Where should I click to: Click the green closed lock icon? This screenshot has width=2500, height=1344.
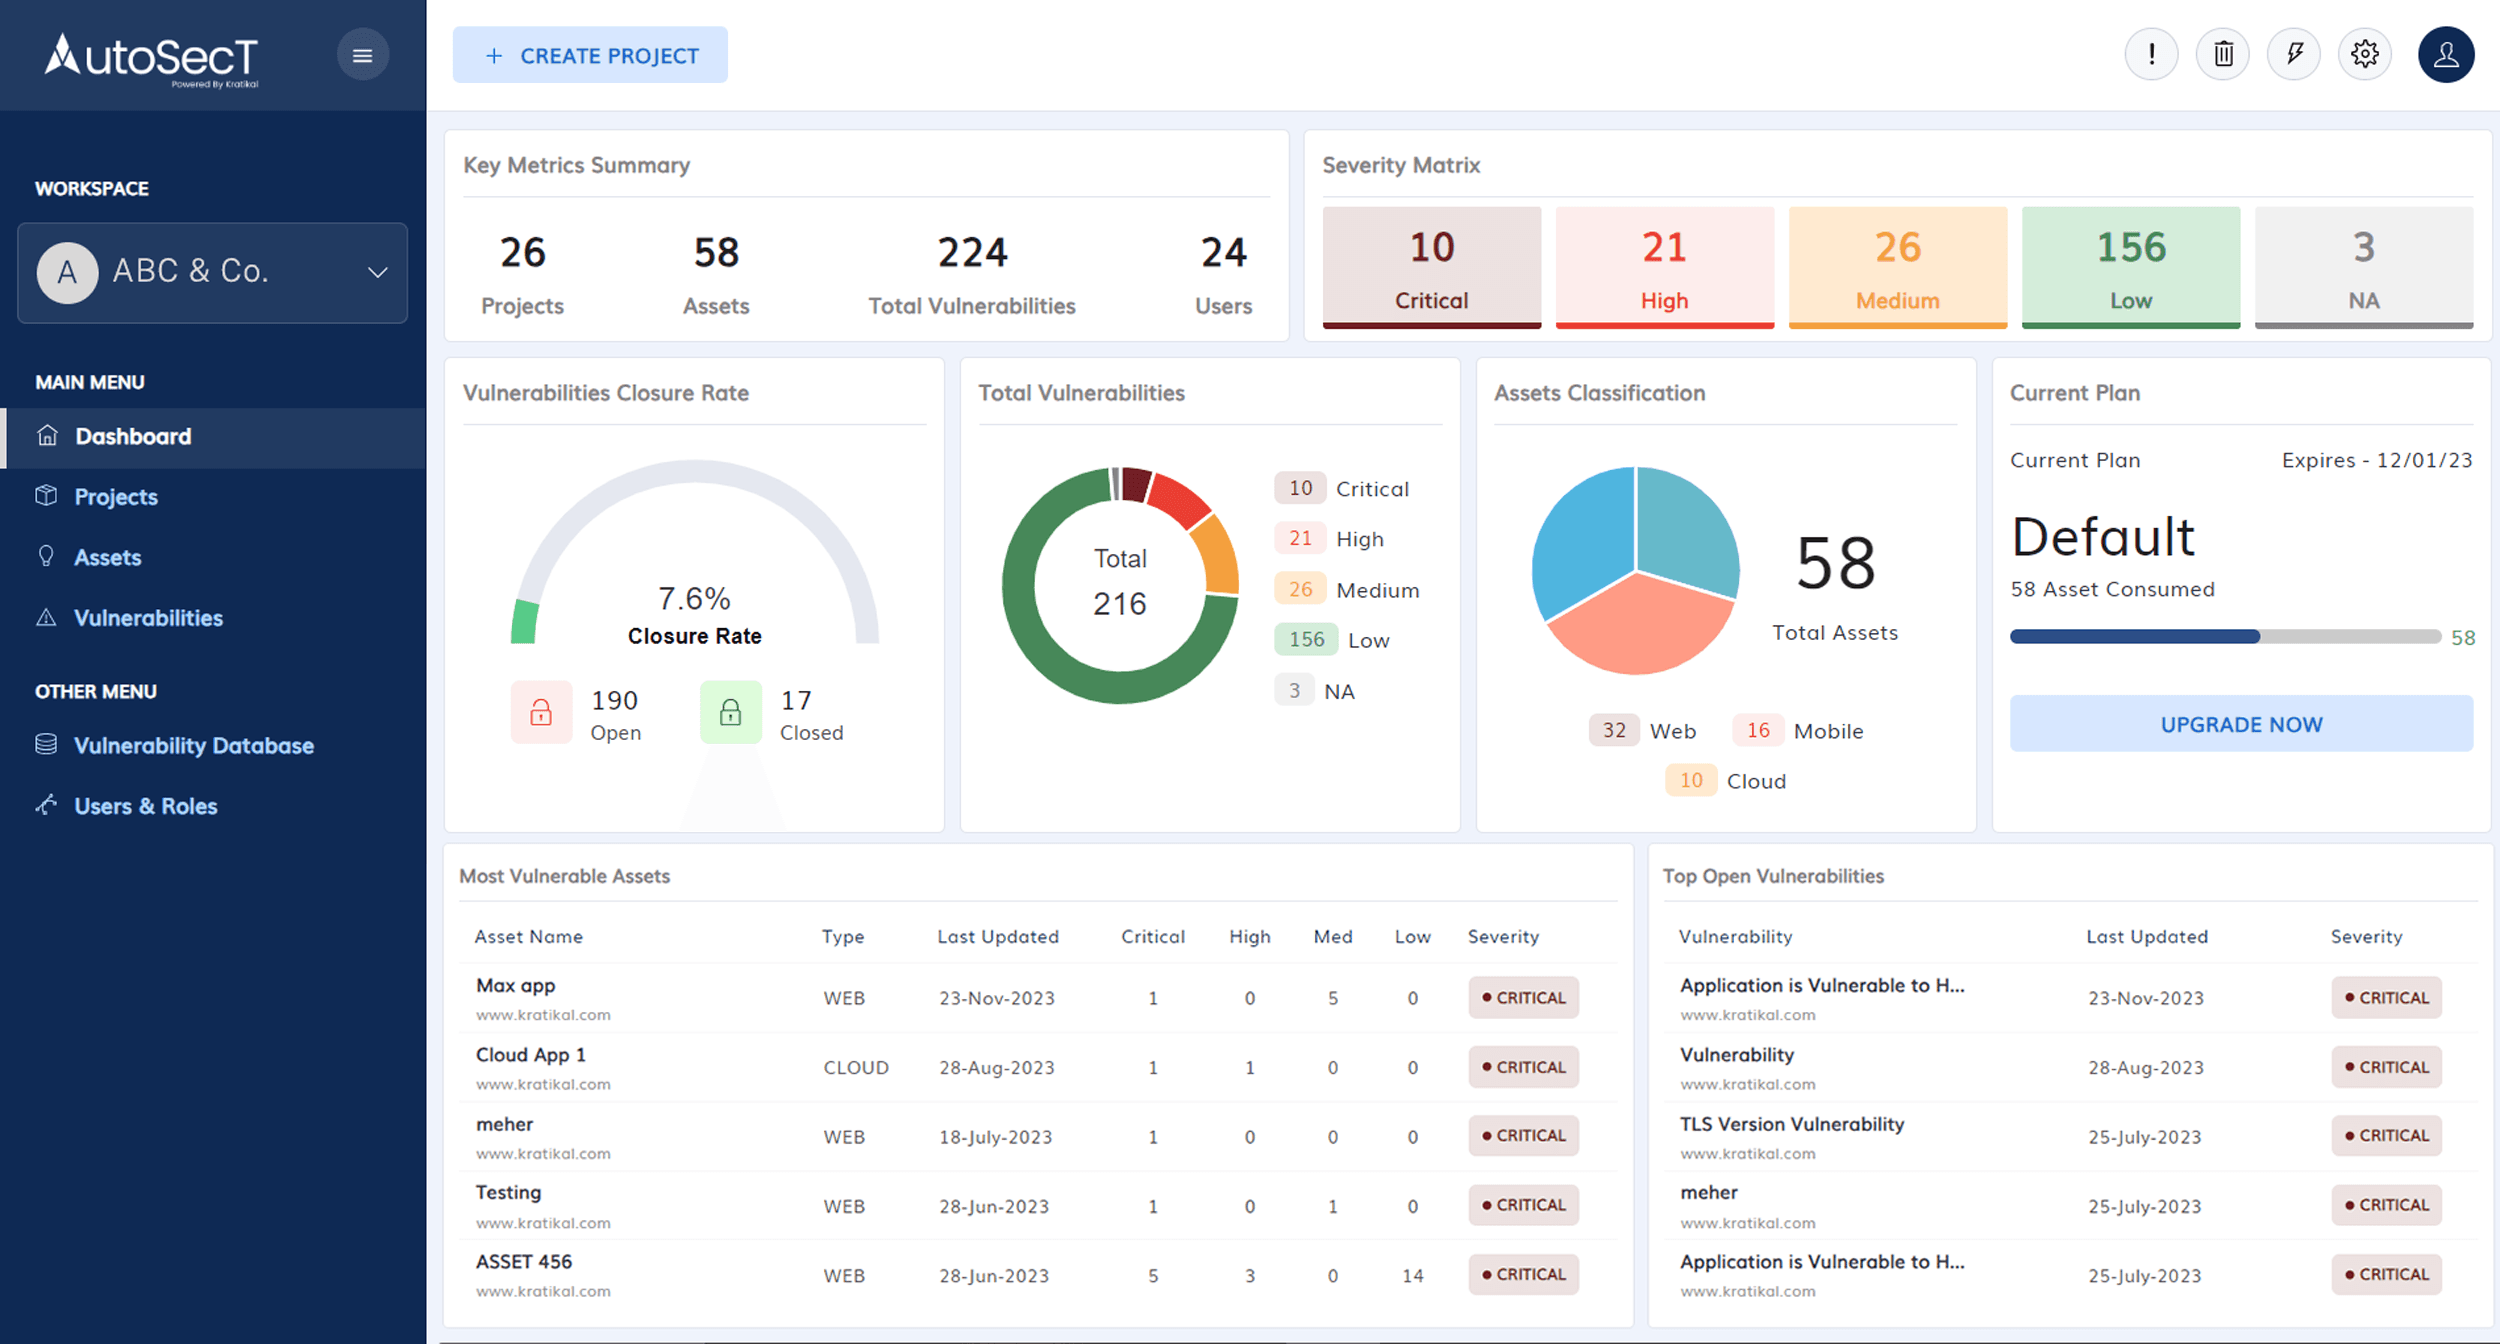pos(730,712)
